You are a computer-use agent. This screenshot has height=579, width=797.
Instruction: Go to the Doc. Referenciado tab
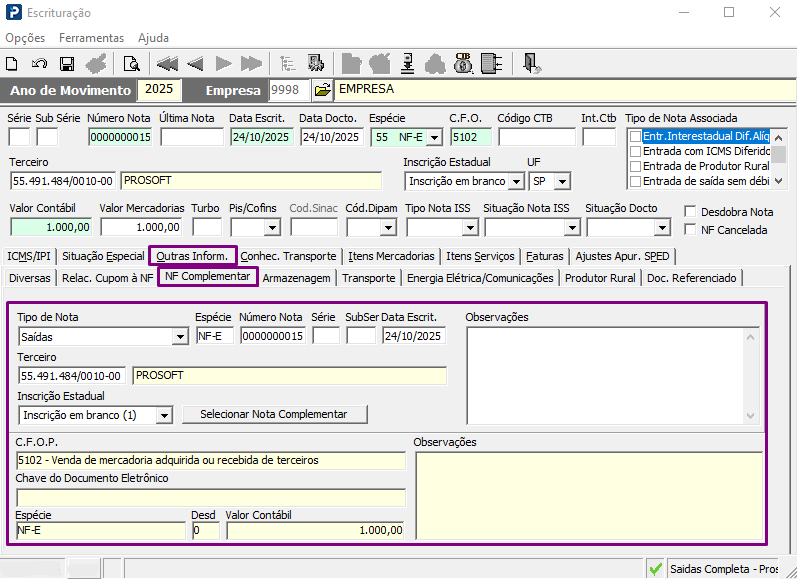coord(692,277)
